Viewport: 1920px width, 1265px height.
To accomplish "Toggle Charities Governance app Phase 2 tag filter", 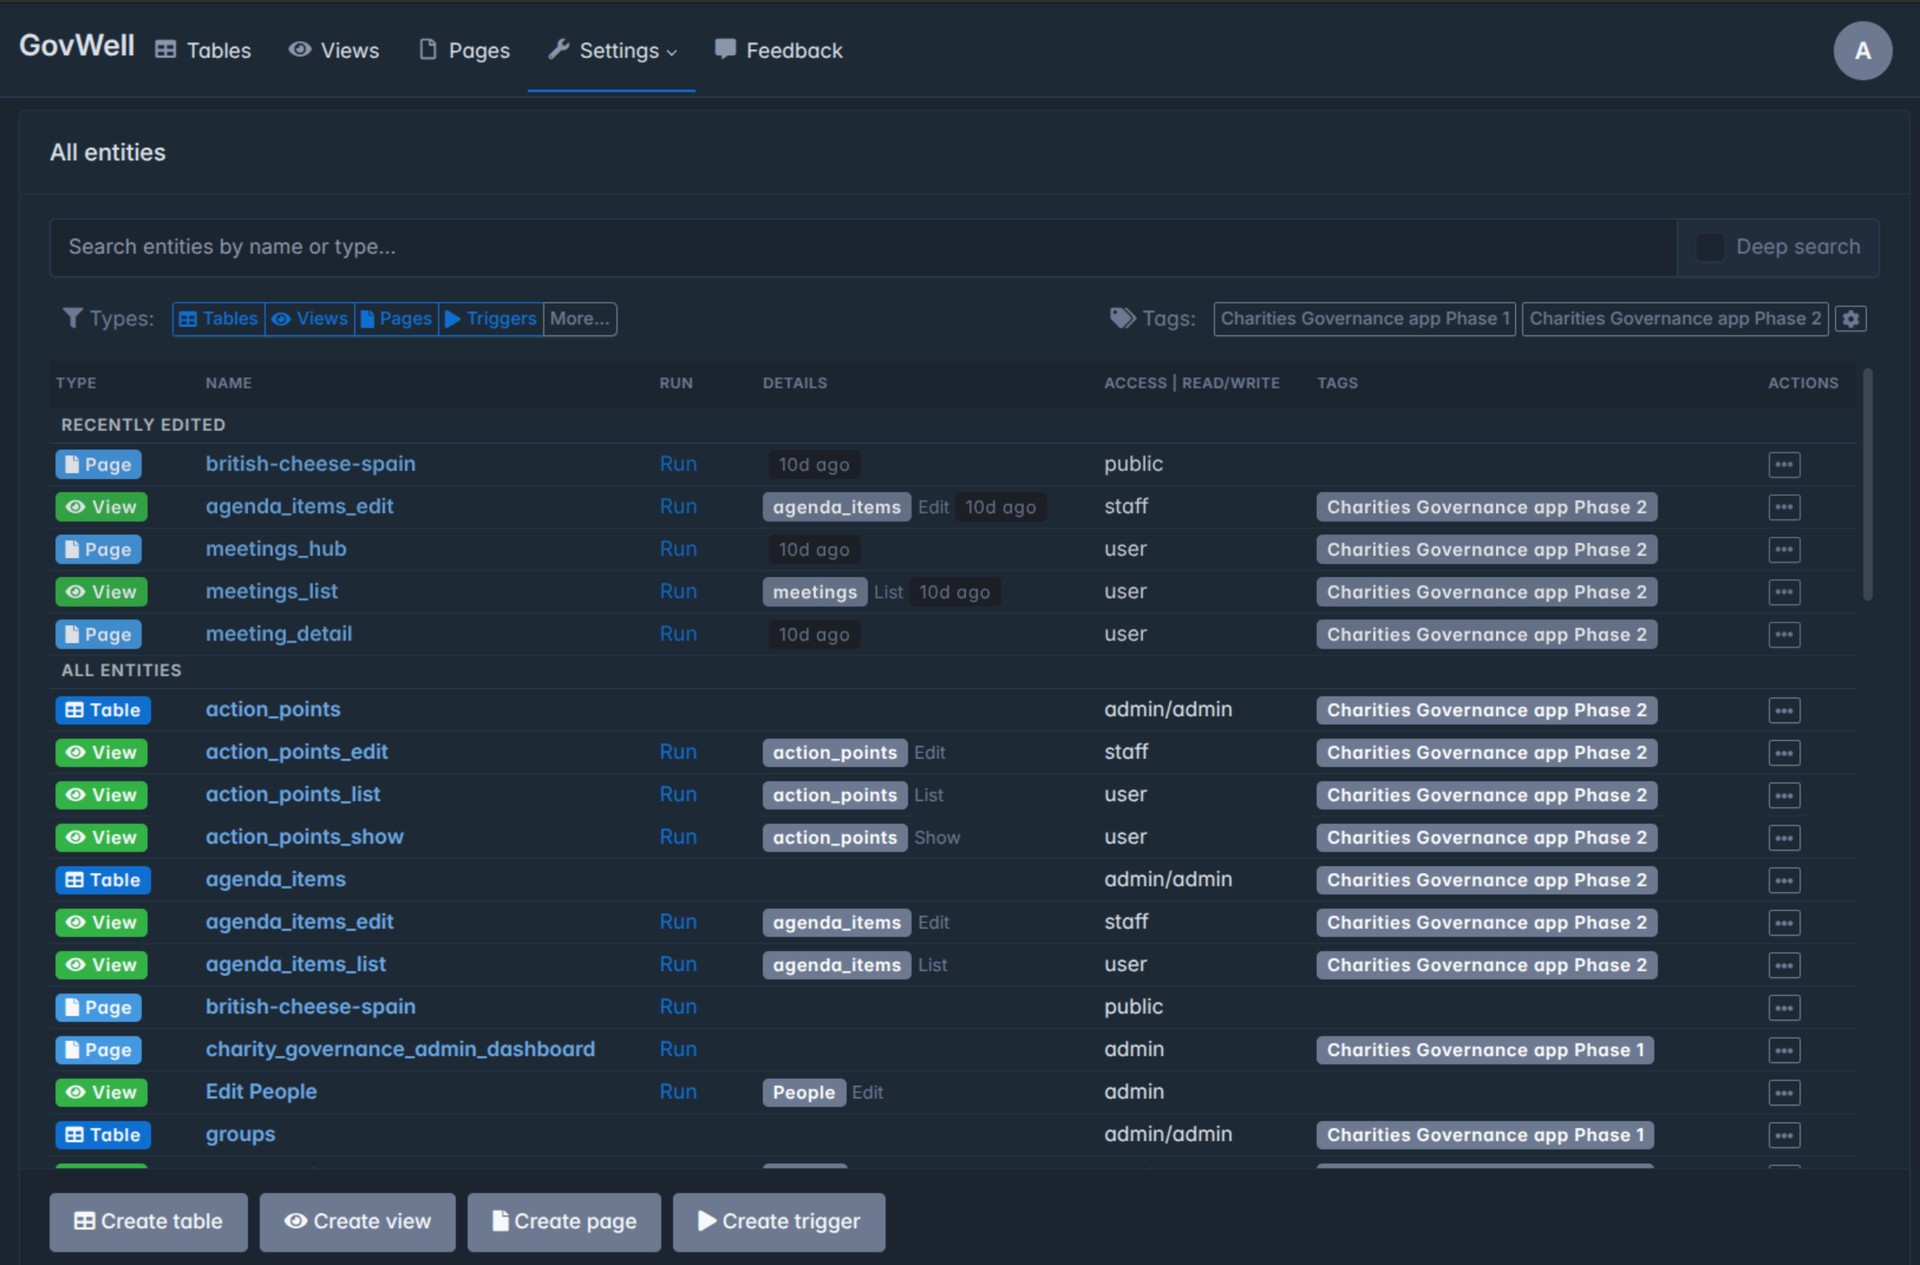I will pyautogui.click(x=1675, y=319).
